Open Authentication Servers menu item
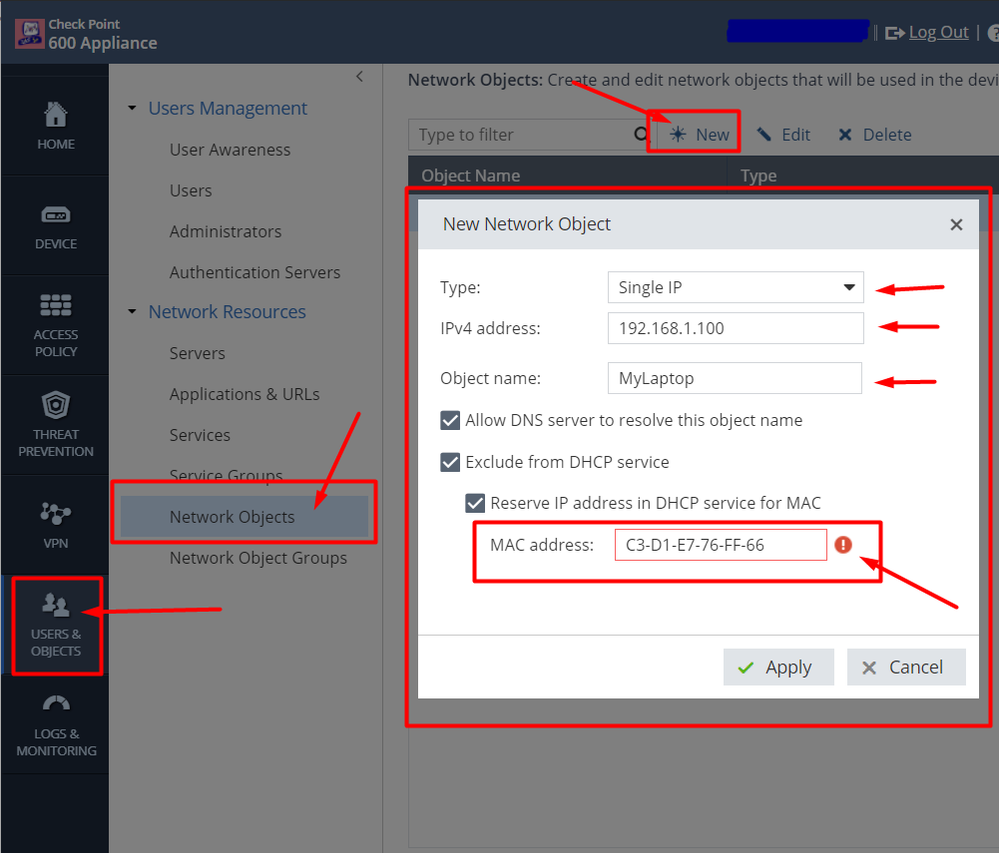This screenshot has height=853, width=999. pyautogui.click(x=255, y=272)
